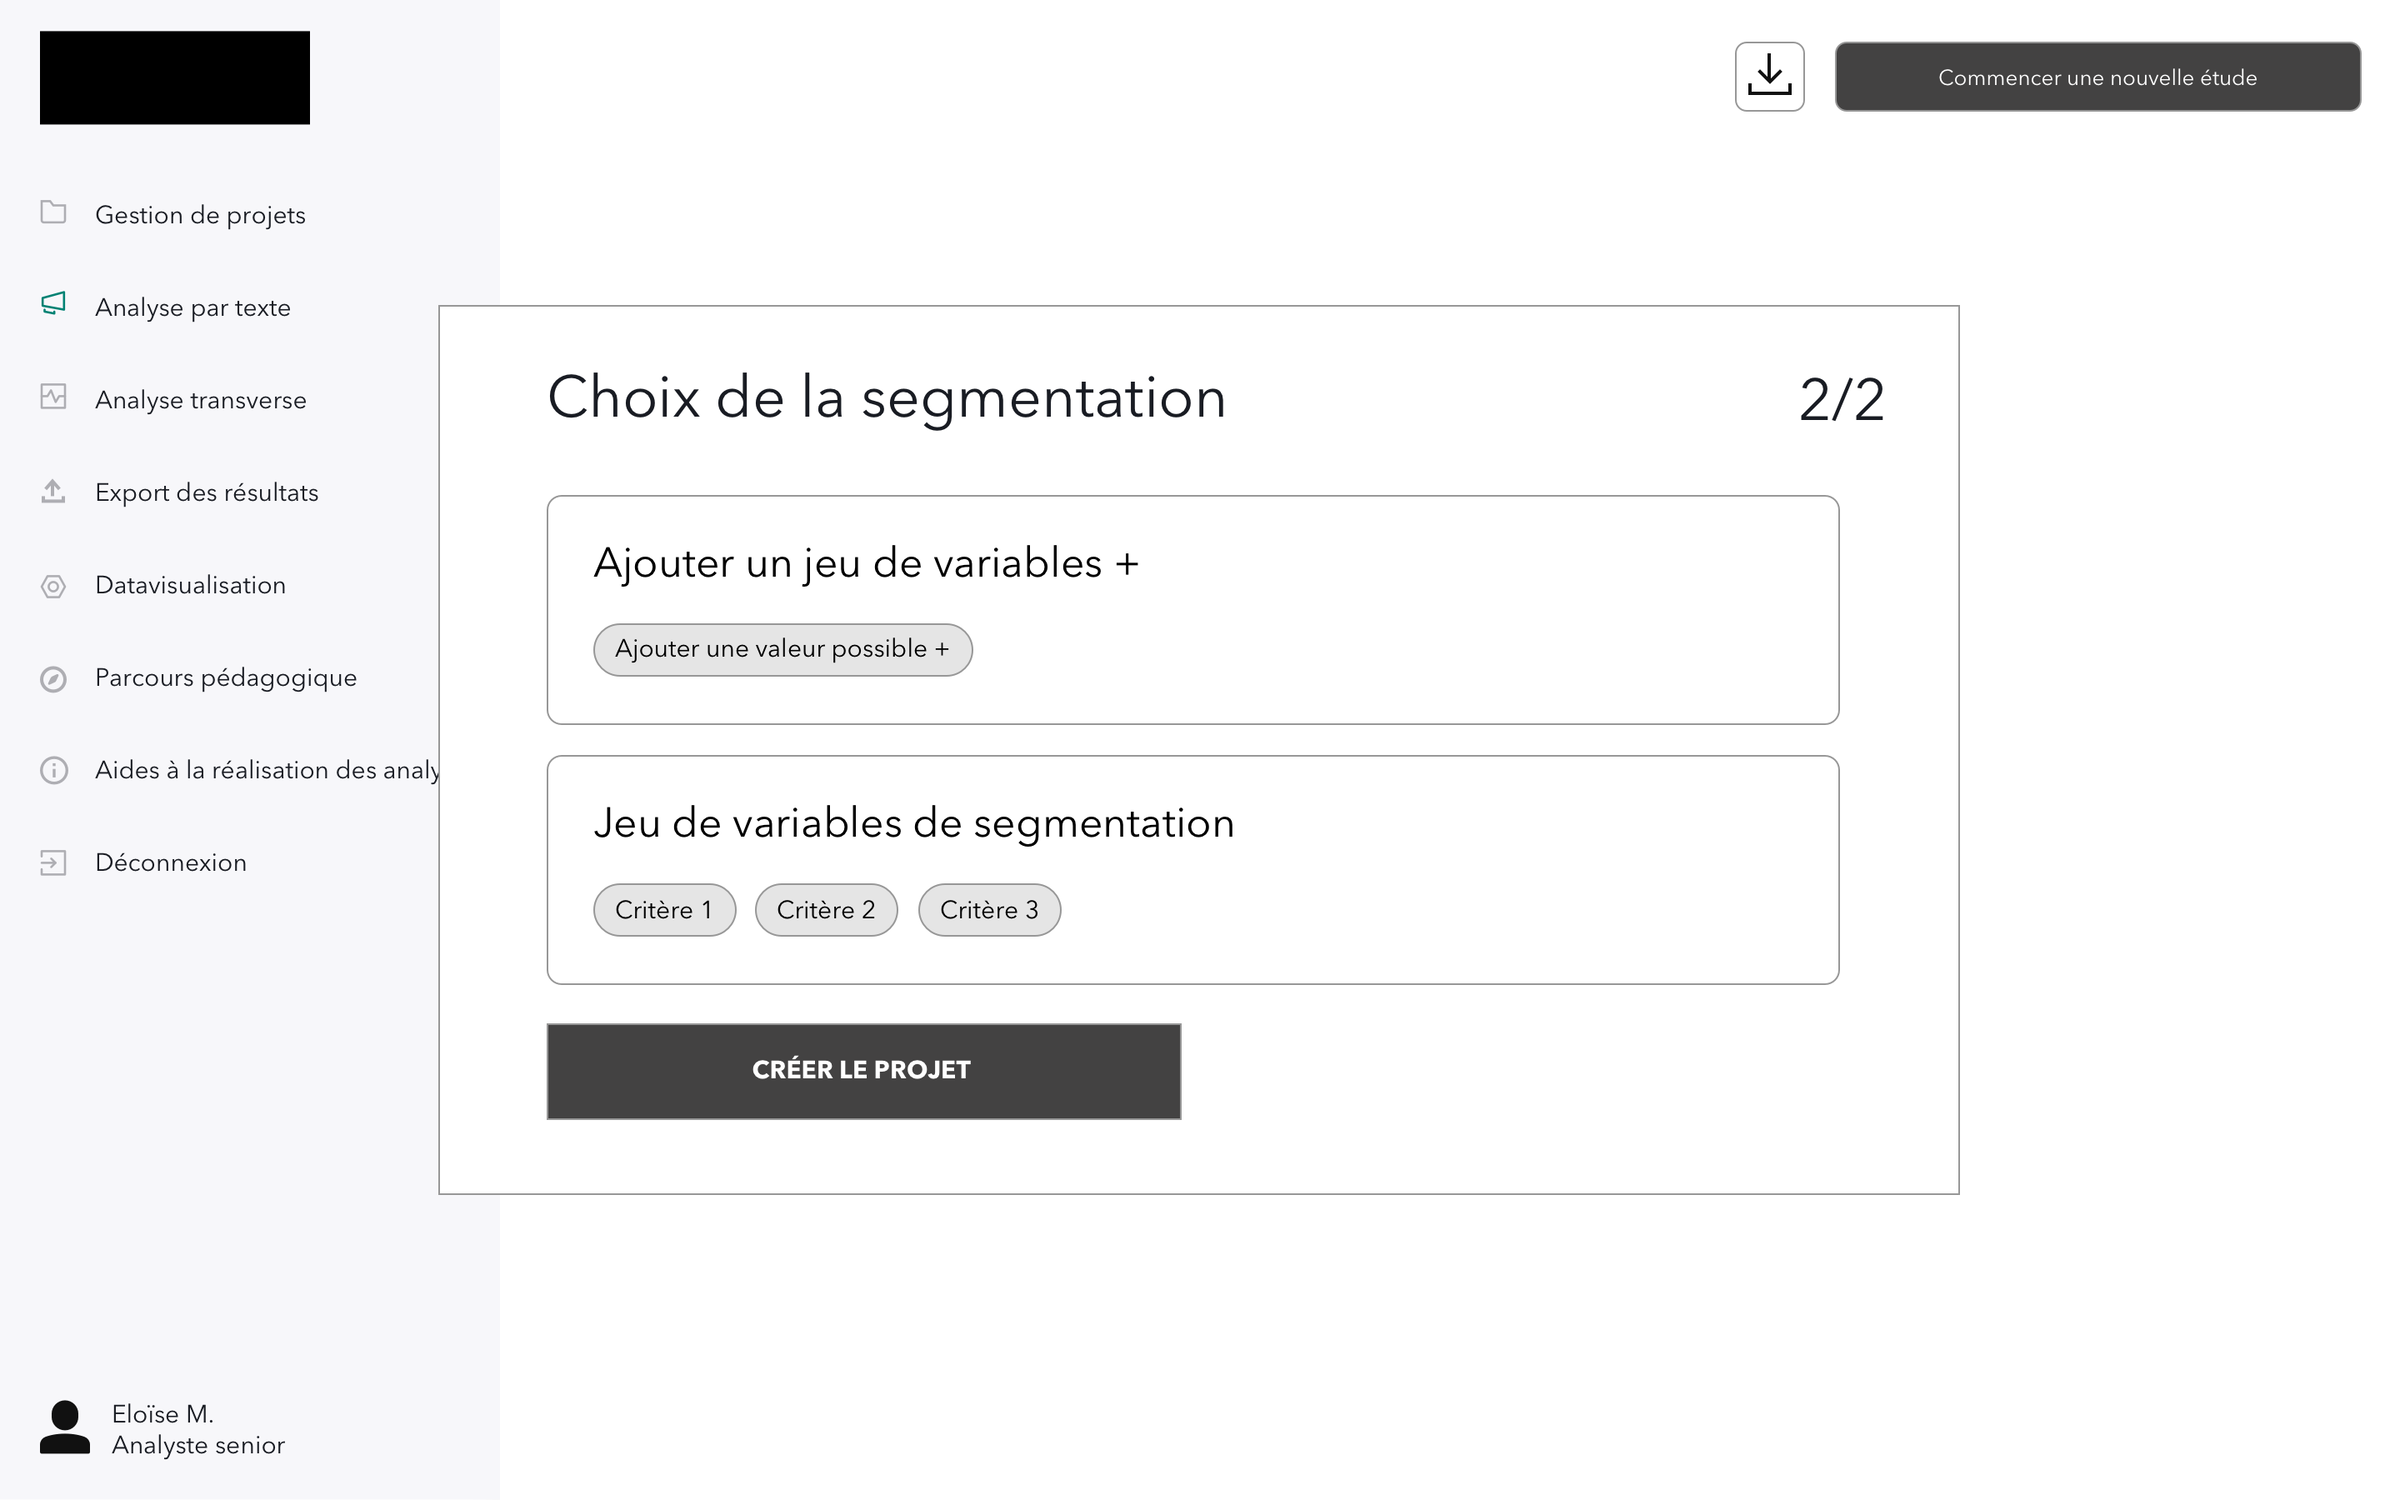
Task: Click the user avatar icon for Eloïse M.
Action: (65, 1428)
